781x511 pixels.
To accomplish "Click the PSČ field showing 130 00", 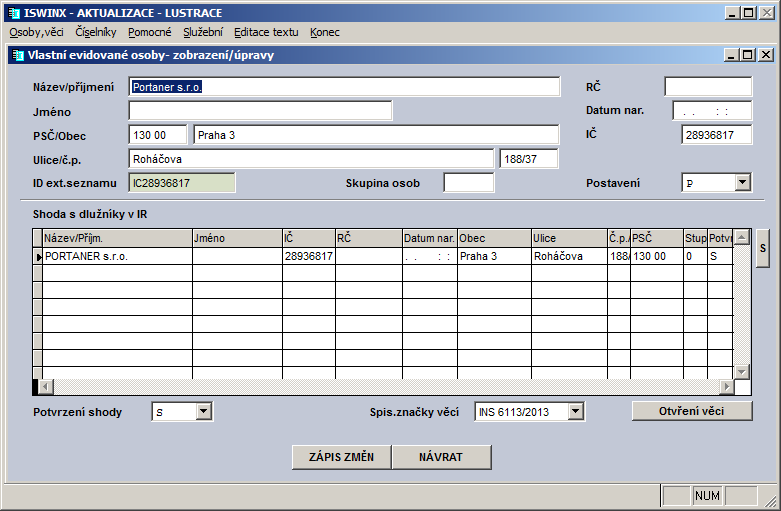I will 158,135.
